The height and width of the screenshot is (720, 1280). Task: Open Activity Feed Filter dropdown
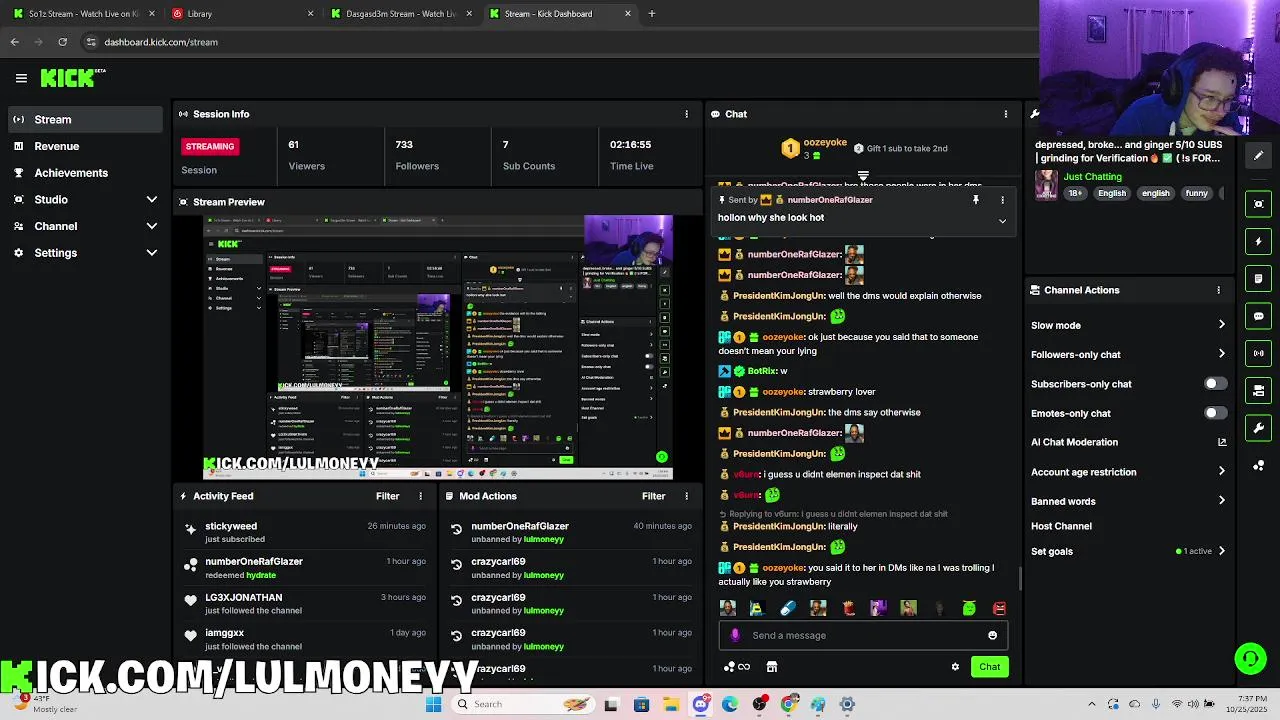click(x=387, y=496)
